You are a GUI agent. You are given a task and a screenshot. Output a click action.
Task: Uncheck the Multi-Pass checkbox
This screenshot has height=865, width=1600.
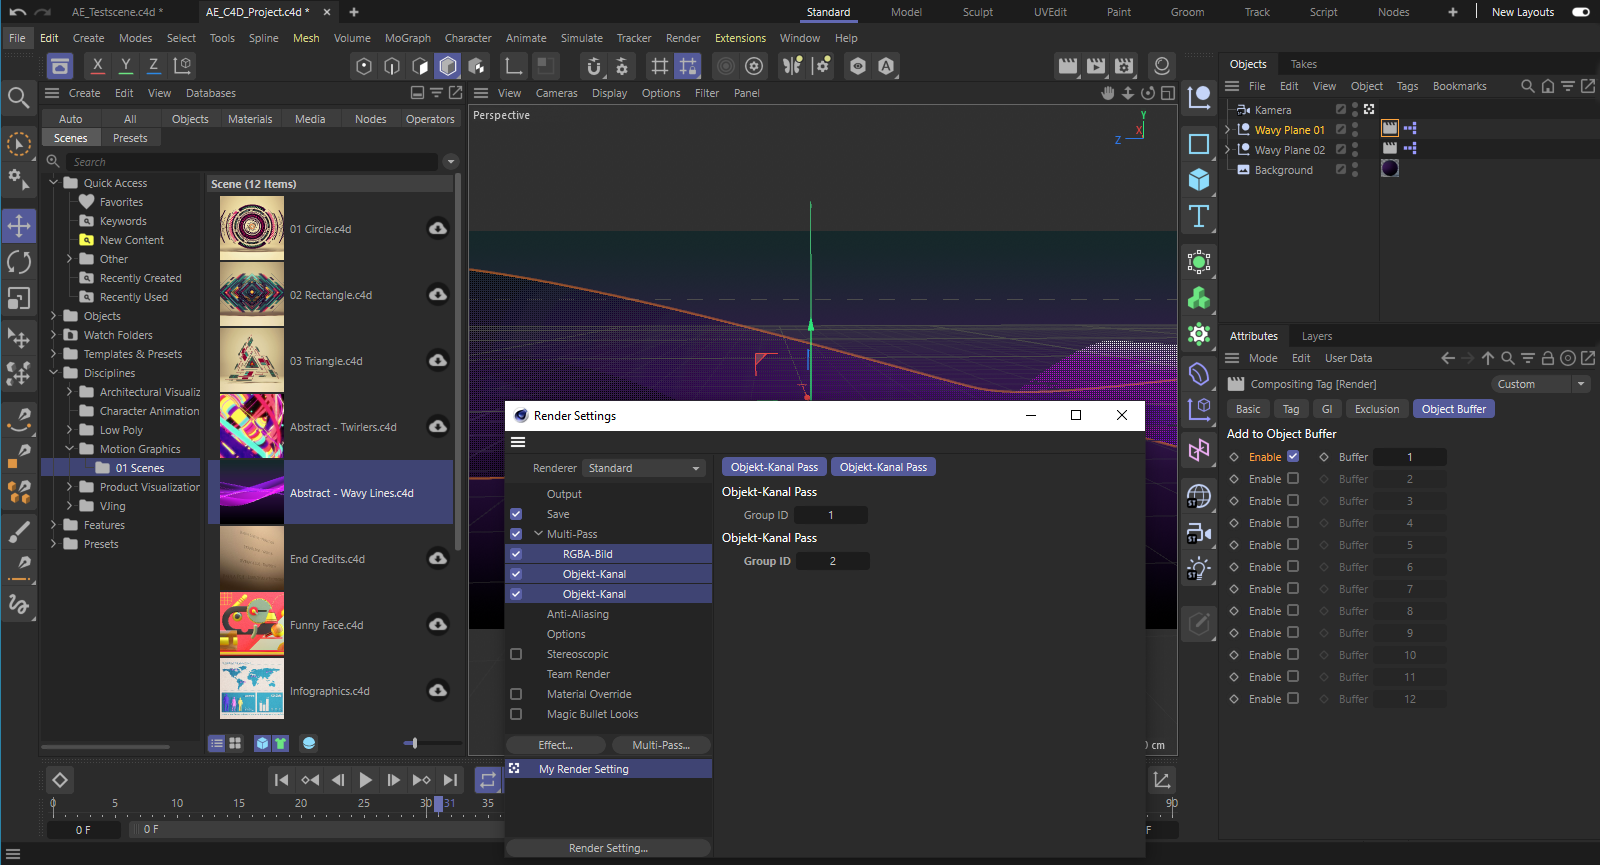[x=516, y=534]
